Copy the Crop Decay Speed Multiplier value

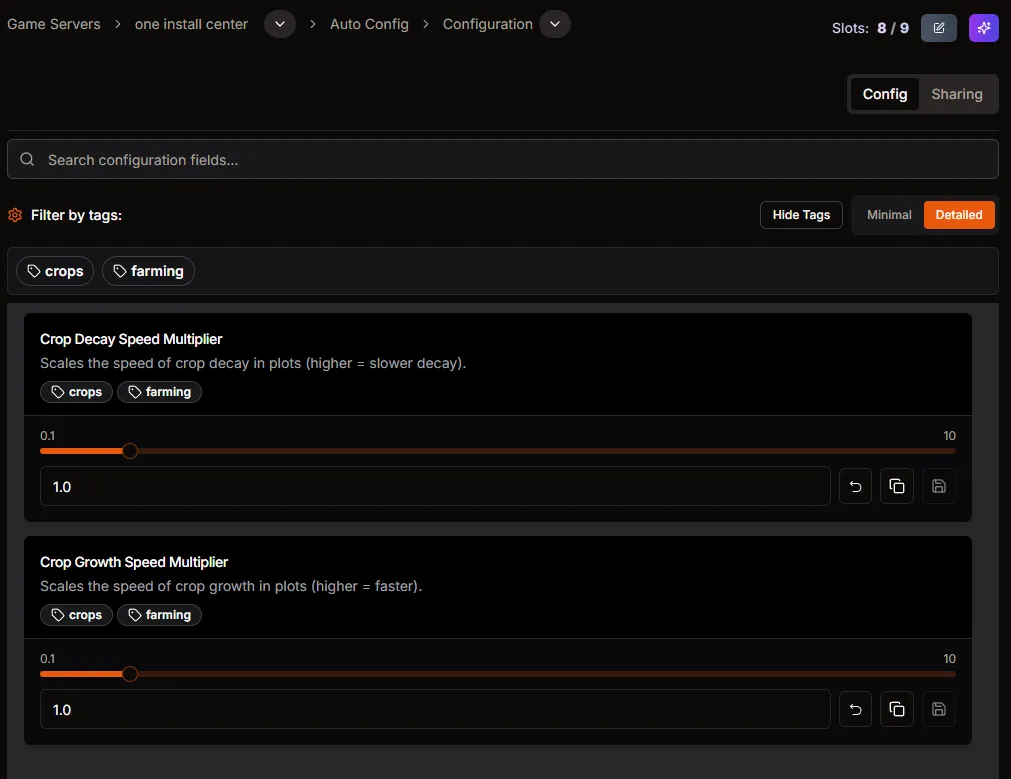897,487
